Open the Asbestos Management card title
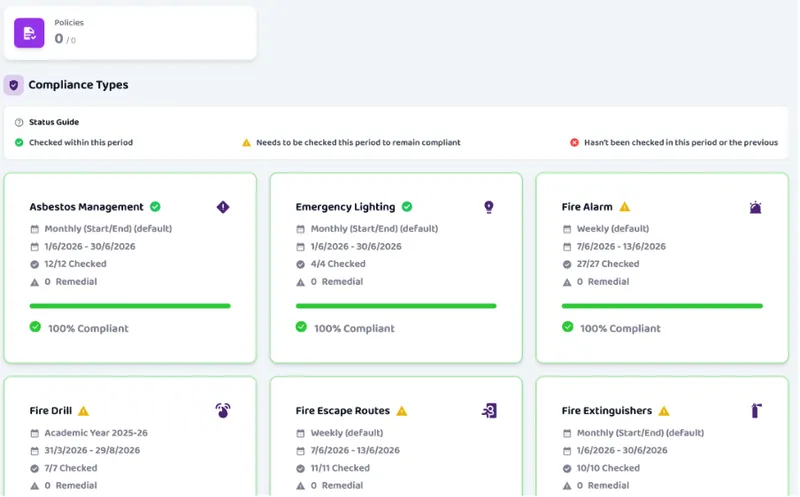Viewport: 800px width, 497px height. point(86,207)
